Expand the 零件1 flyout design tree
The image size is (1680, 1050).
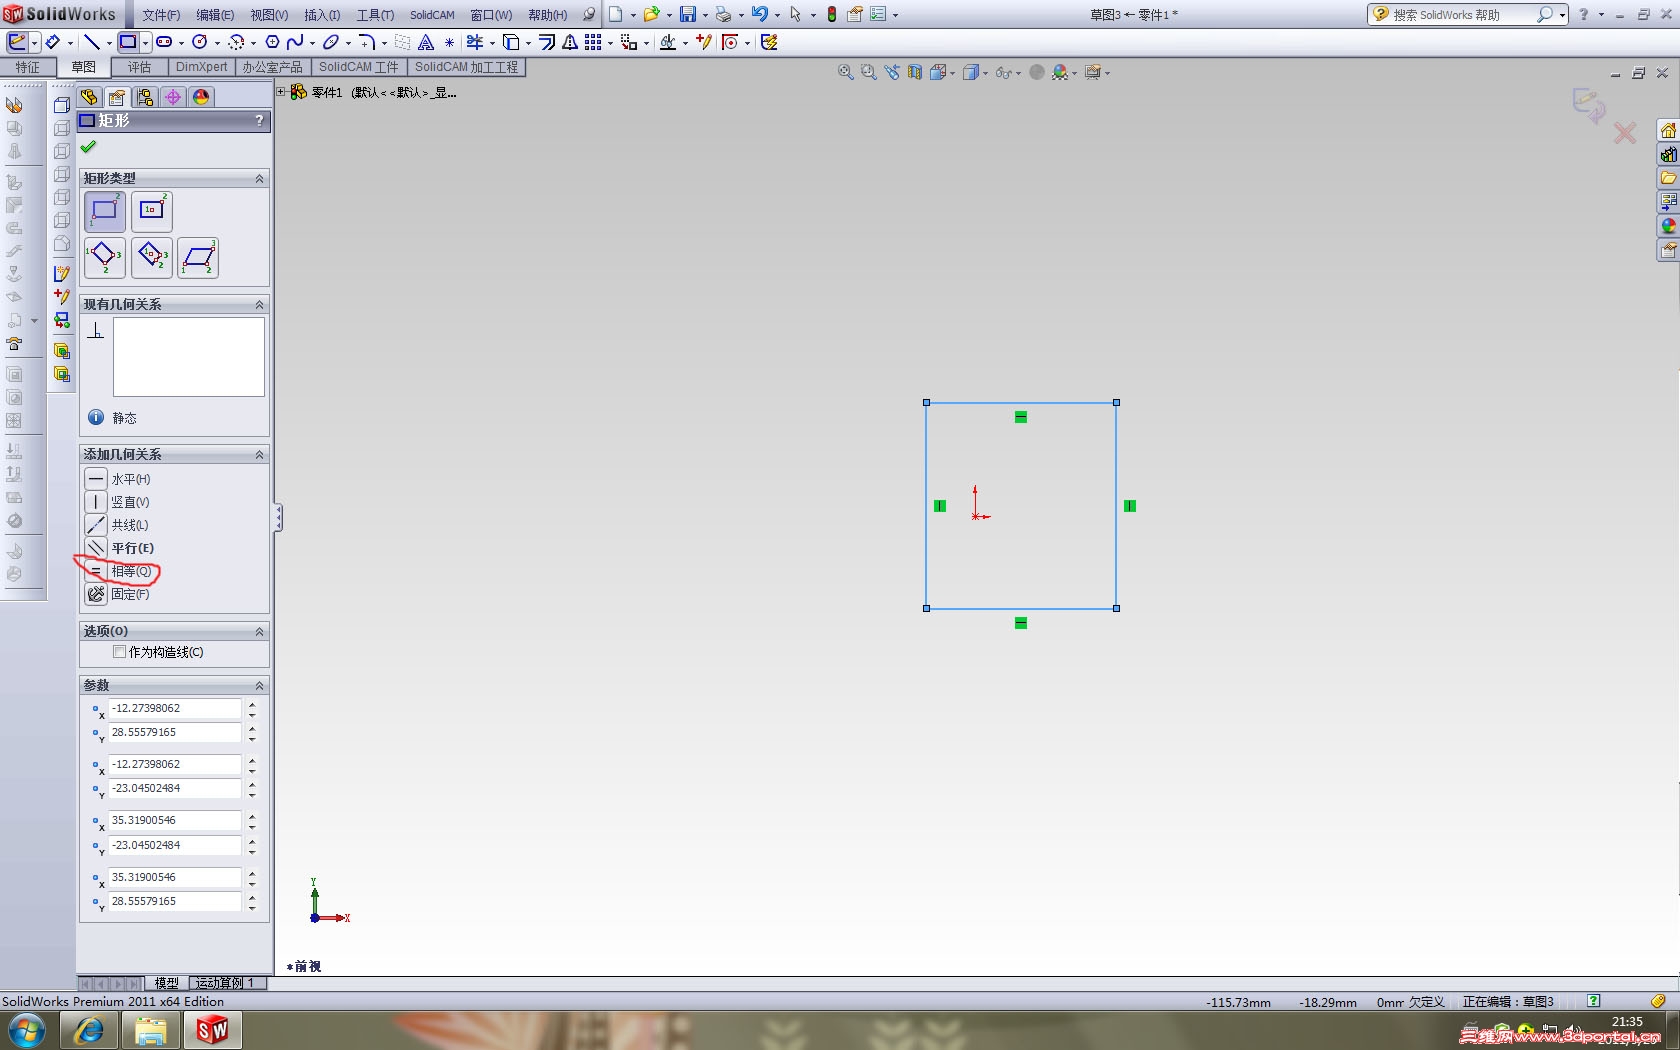[282, 92]
